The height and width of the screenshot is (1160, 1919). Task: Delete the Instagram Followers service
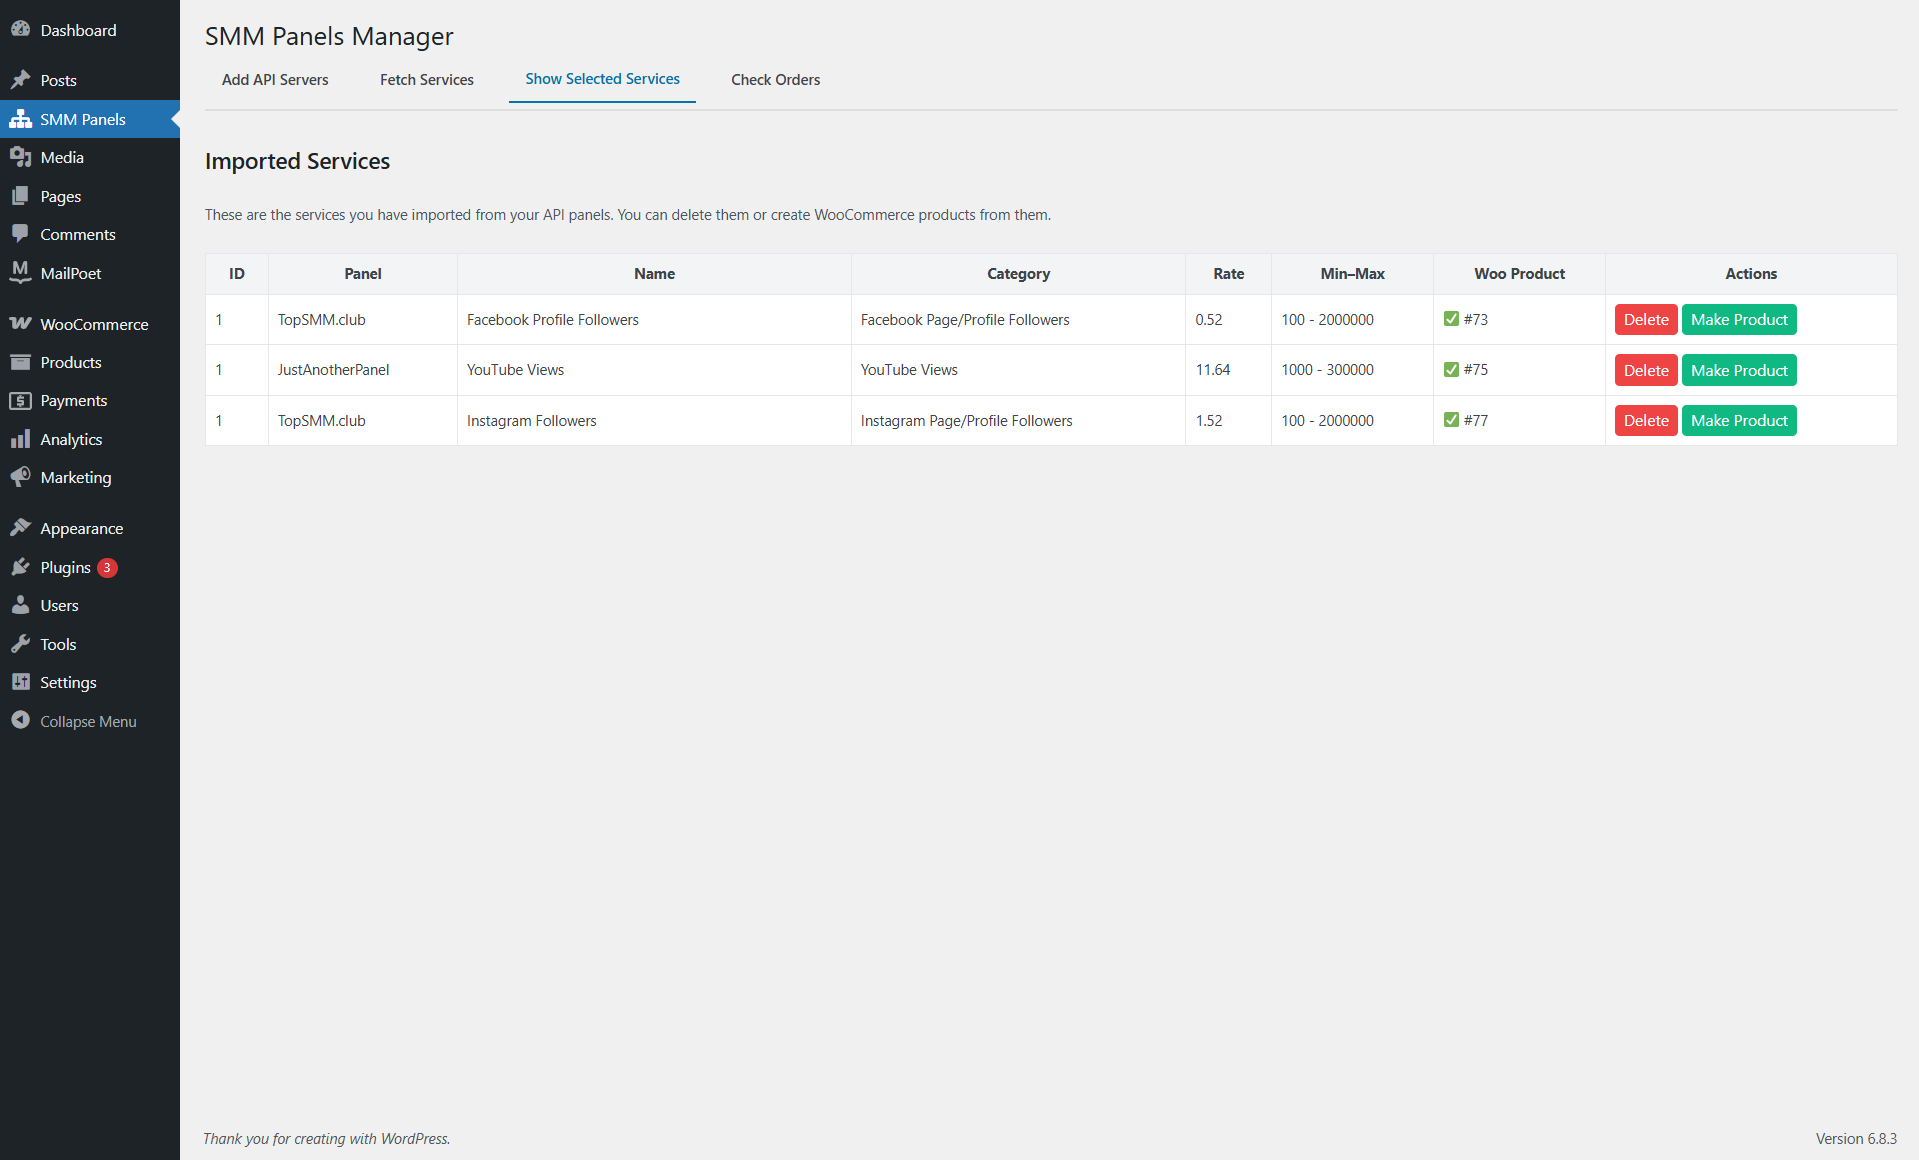pos(1645,421)
